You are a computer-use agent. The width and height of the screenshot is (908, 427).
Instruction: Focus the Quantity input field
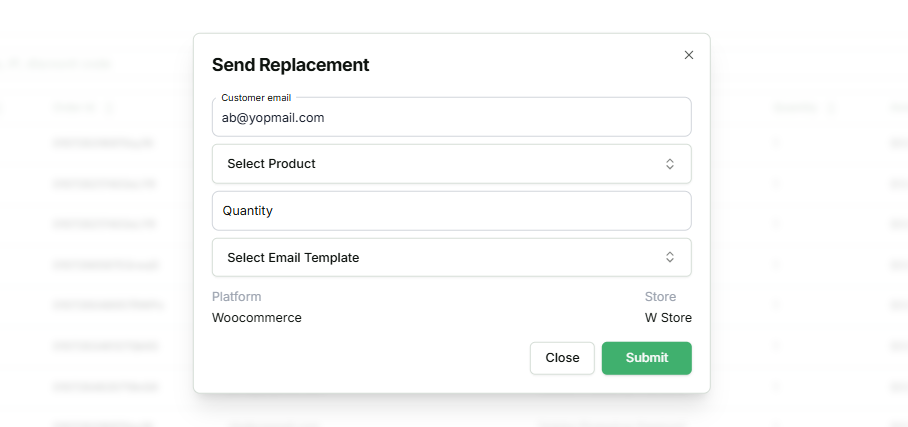click(x=451, y=211)
